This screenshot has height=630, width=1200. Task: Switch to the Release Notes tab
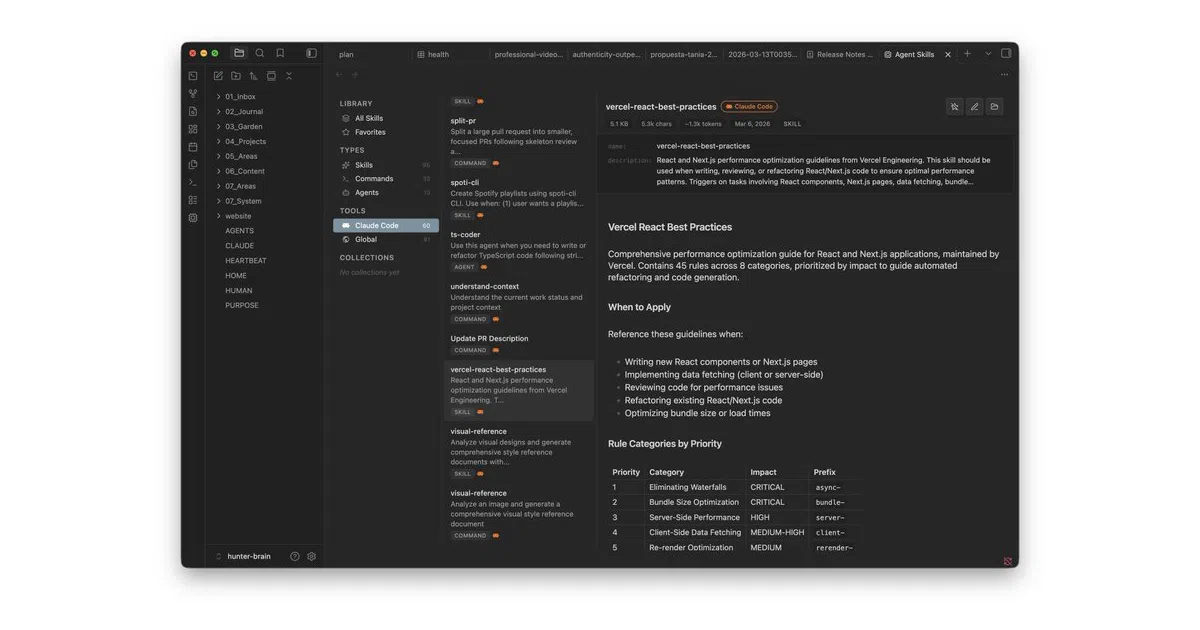(839, 55)
